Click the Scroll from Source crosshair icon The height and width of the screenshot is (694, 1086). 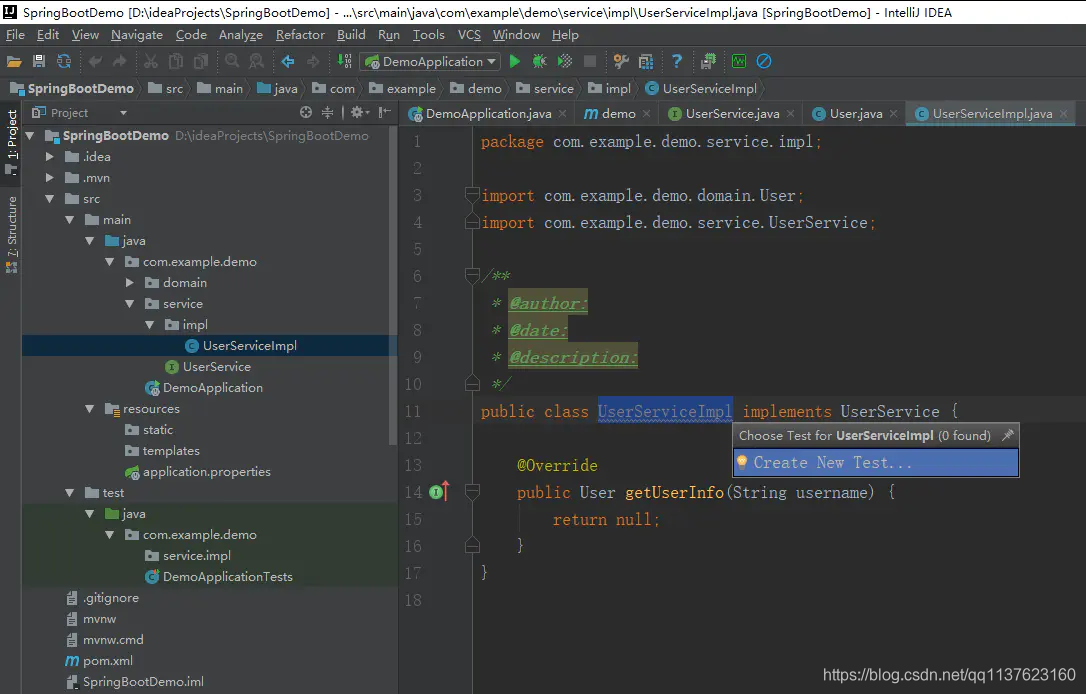tap(306, 112)
